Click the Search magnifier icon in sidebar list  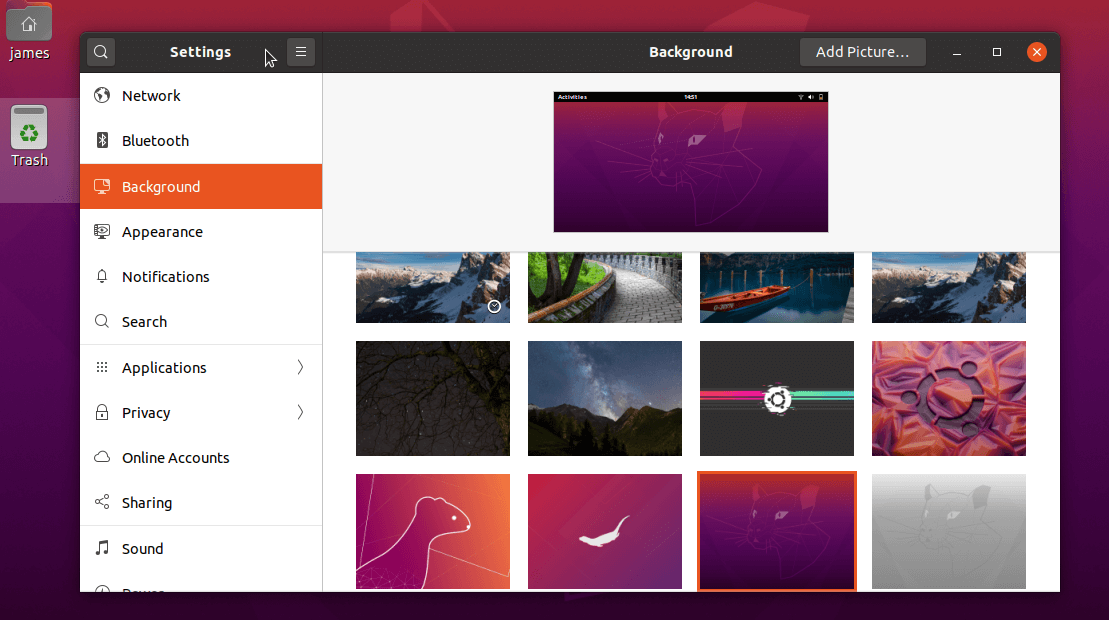pos(102,321)
